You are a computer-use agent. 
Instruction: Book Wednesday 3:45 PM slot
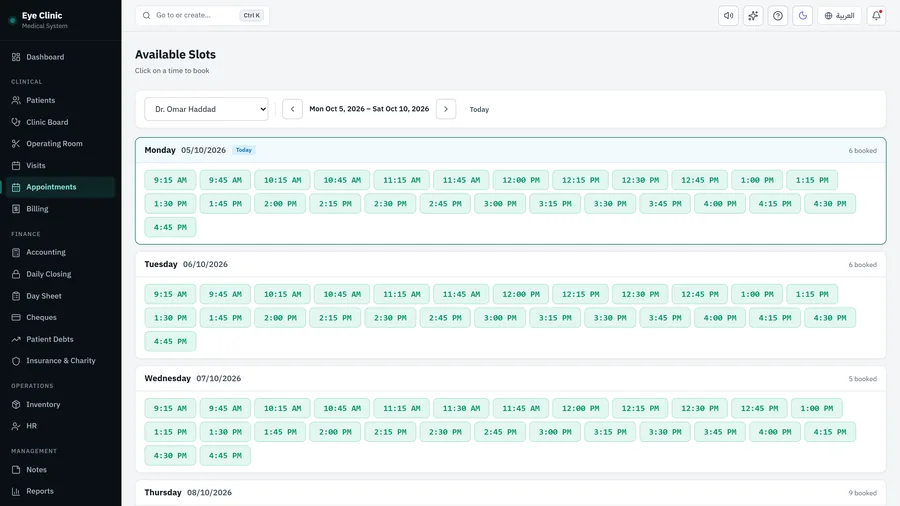(x=720, y=432)
